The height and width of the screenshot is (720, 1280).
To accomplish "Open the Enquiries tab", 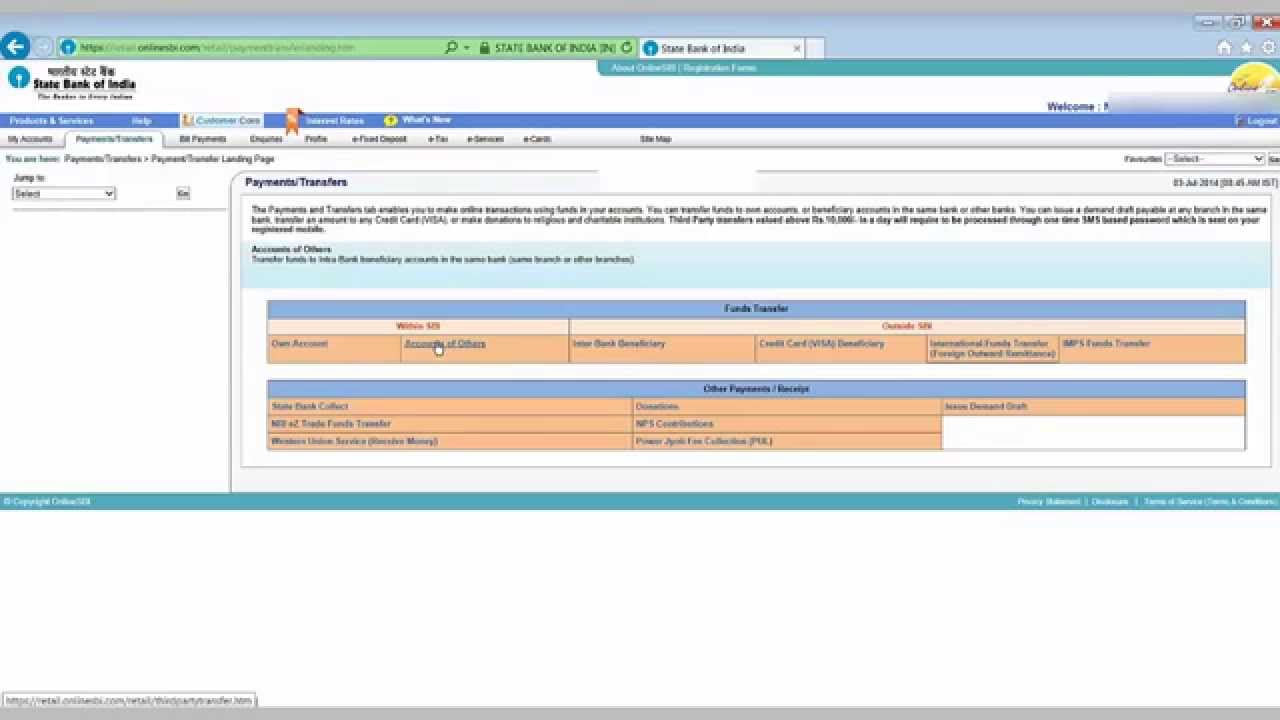I will (266, 139).
